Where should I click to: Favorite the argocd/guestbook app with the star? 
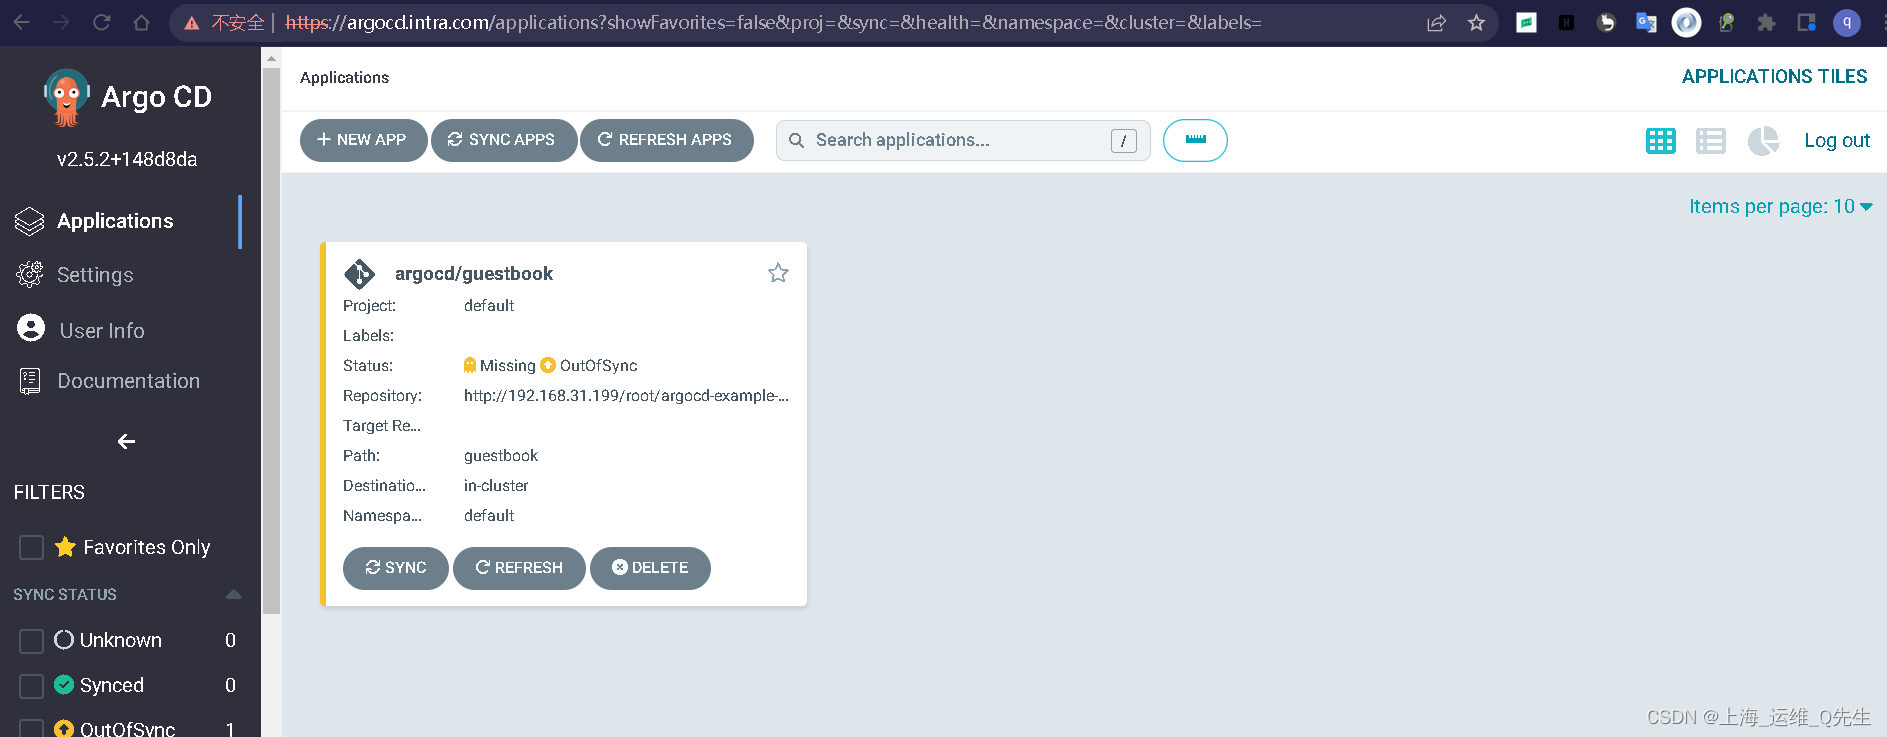(778, 273)
